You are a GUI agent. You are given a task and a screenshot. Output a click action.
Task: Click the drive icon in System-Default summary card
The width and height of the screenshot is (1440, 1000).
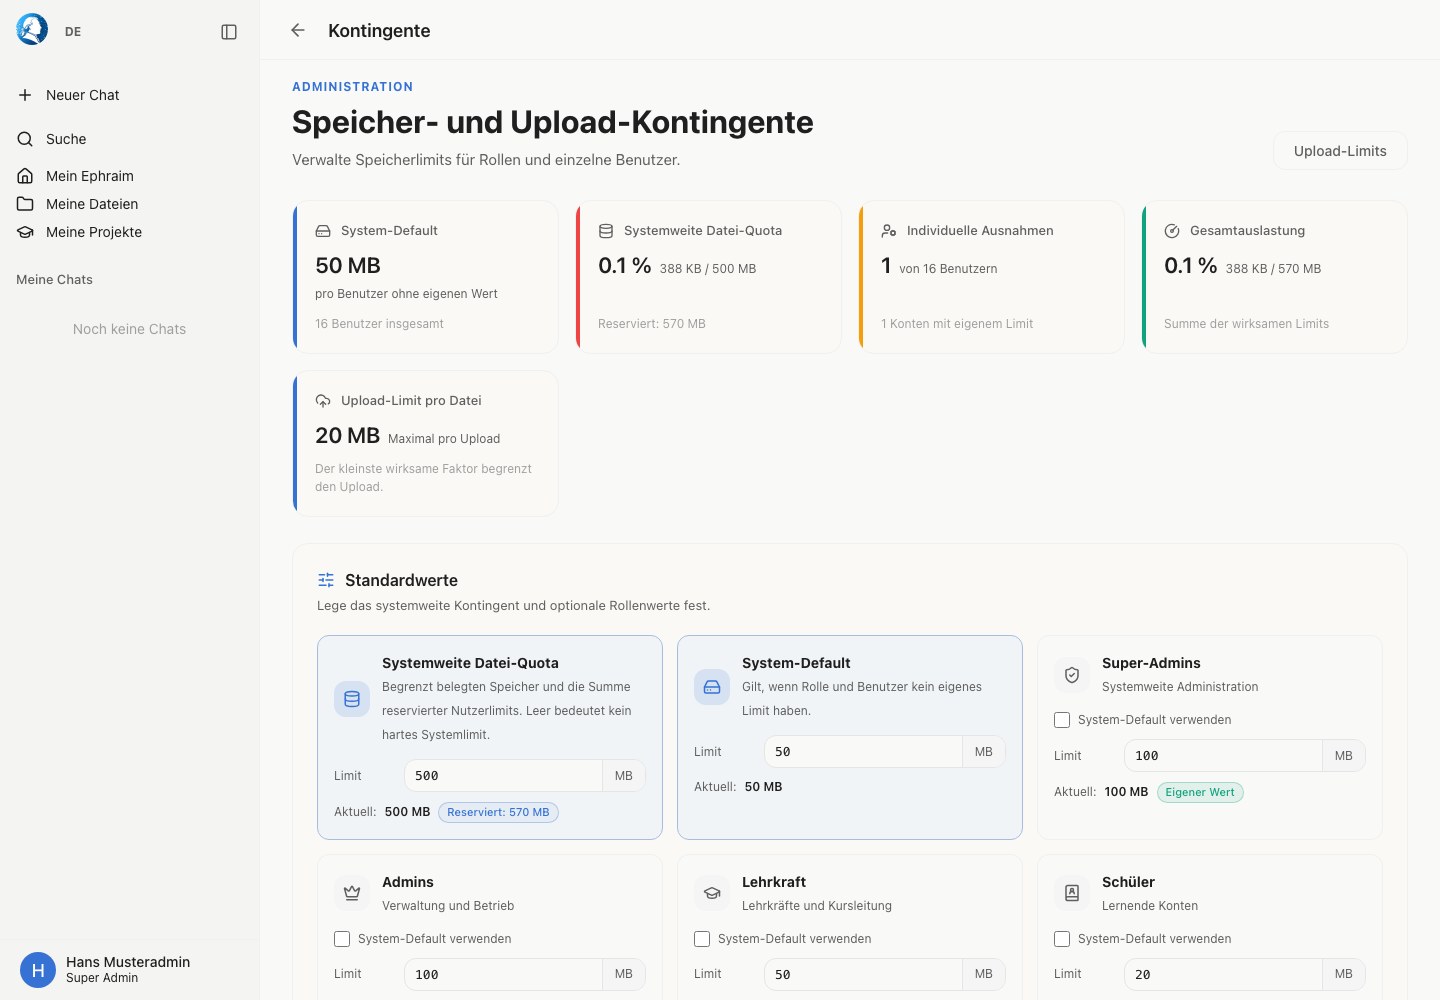click(323, 231)
